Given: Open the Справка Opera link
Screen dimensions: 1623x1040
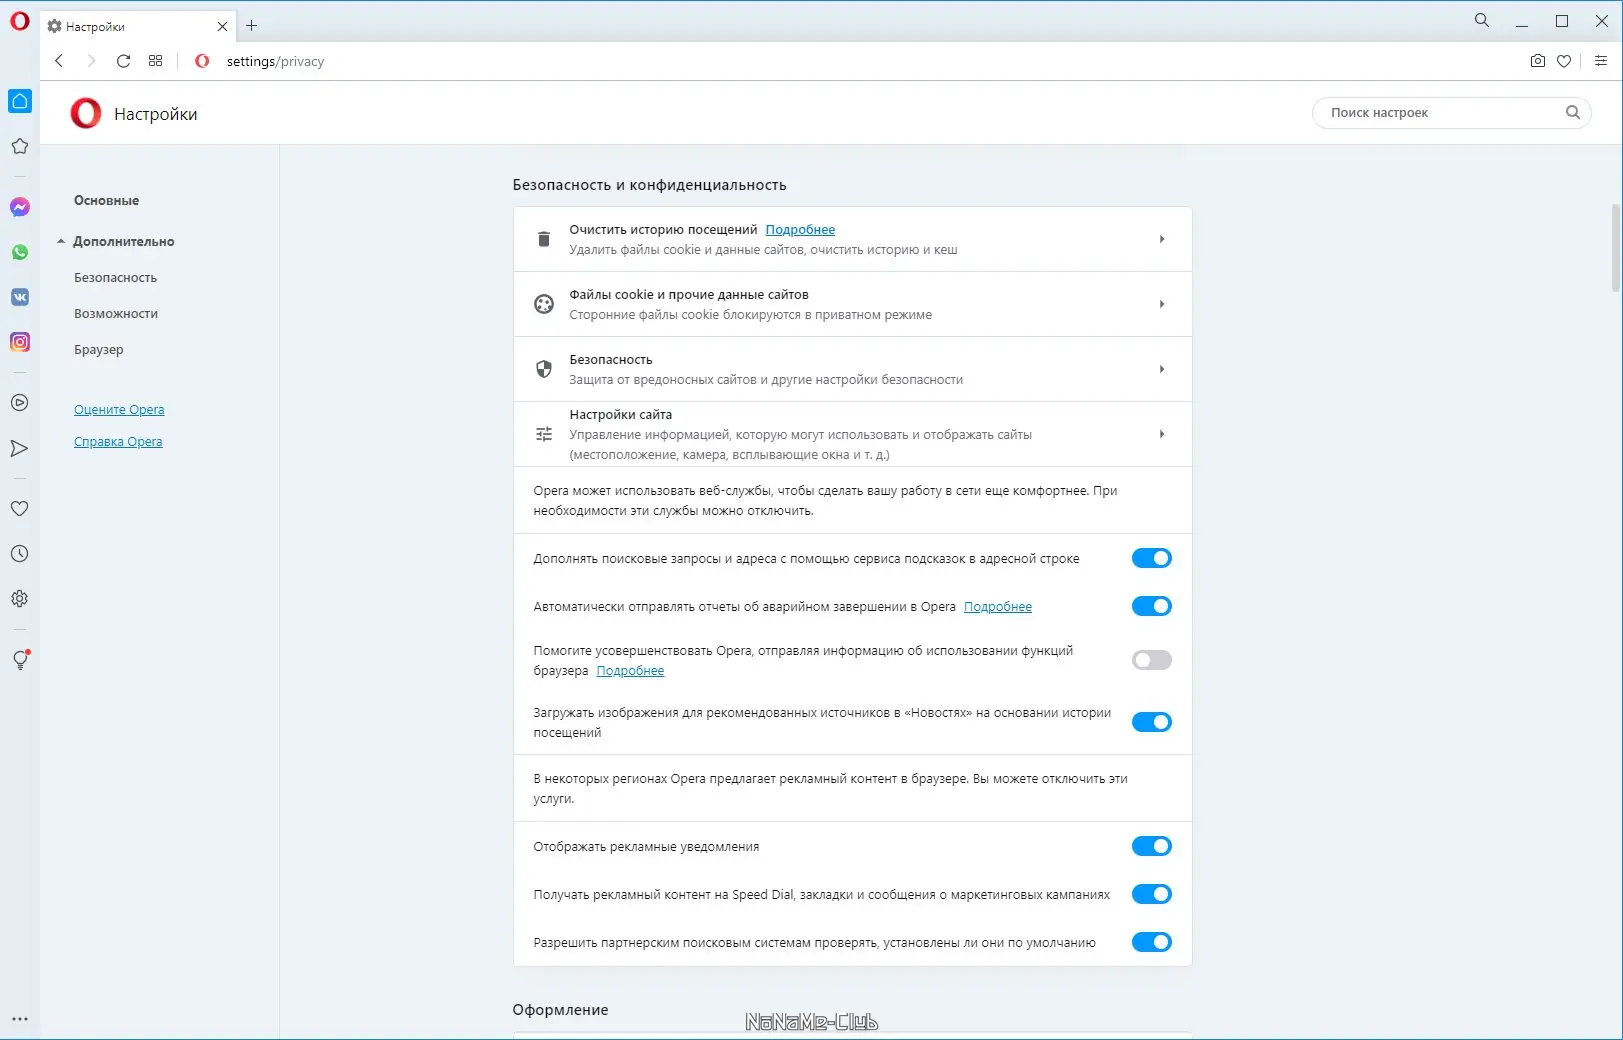Looking at the screenshot, I should (118, 441).
